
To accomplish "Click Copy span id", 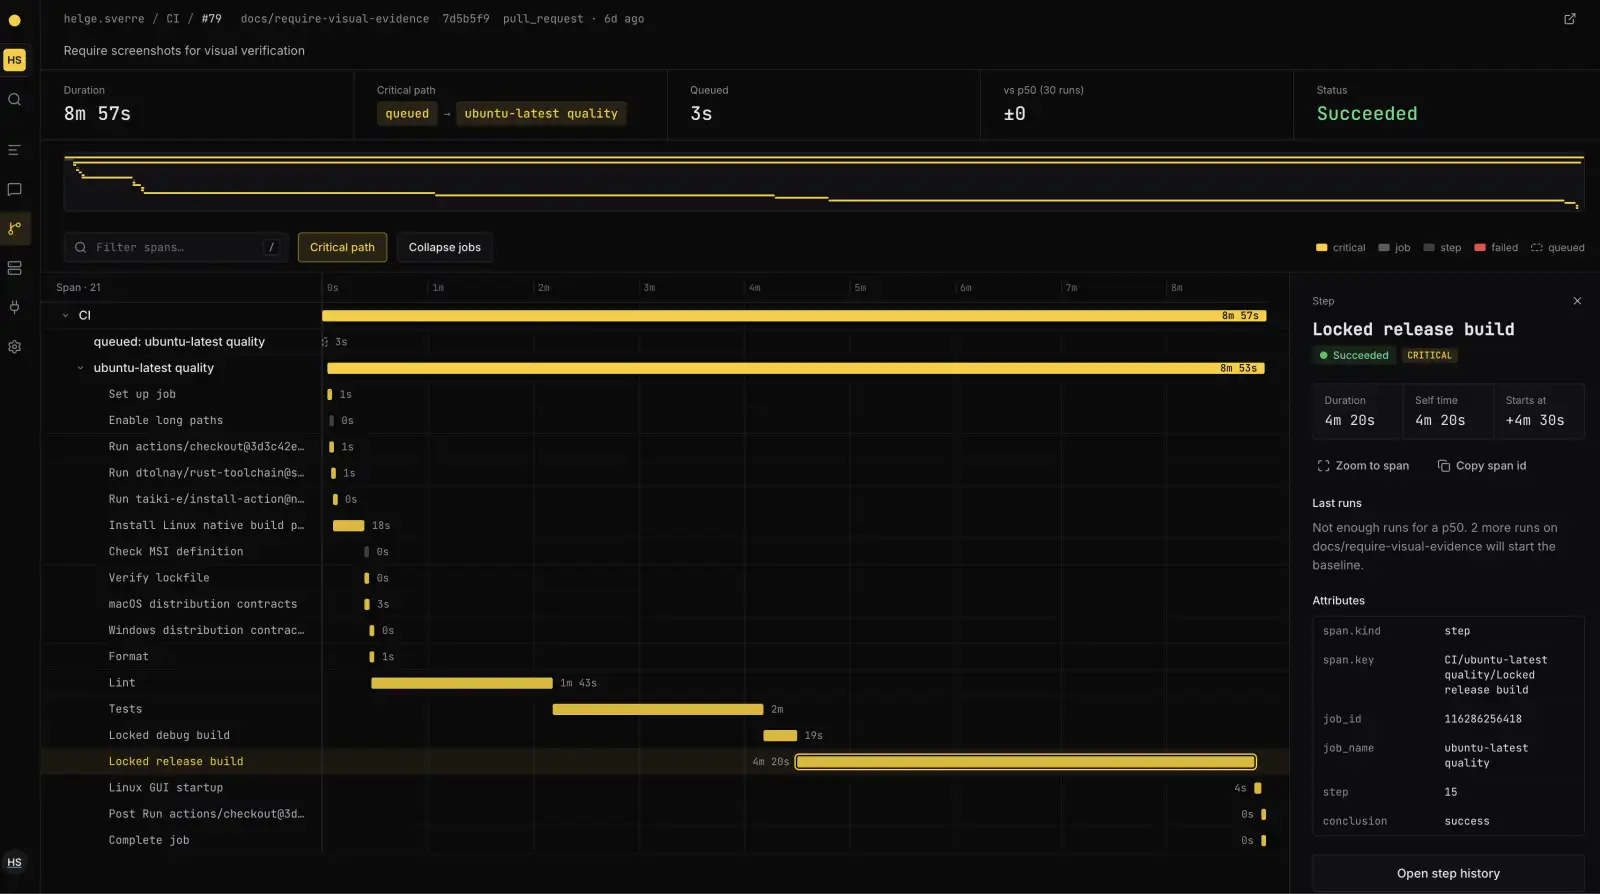I will point(1482,466).
